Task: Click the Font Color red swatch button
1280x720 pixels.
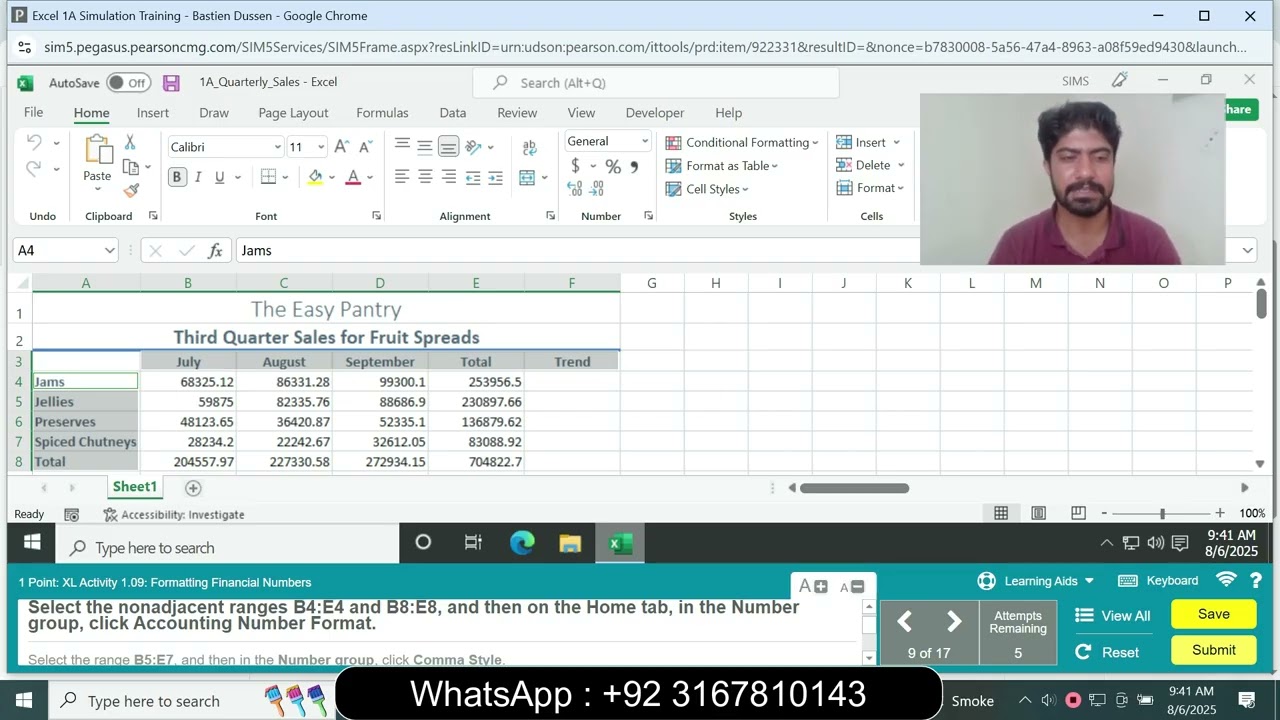Action: coord(353,178)
